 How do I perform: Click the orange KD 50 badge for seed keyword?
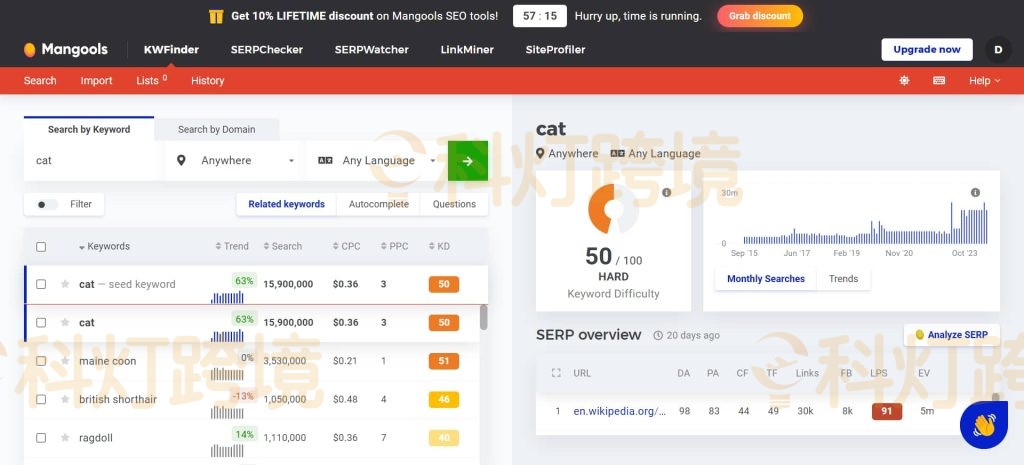pos(444,284)
